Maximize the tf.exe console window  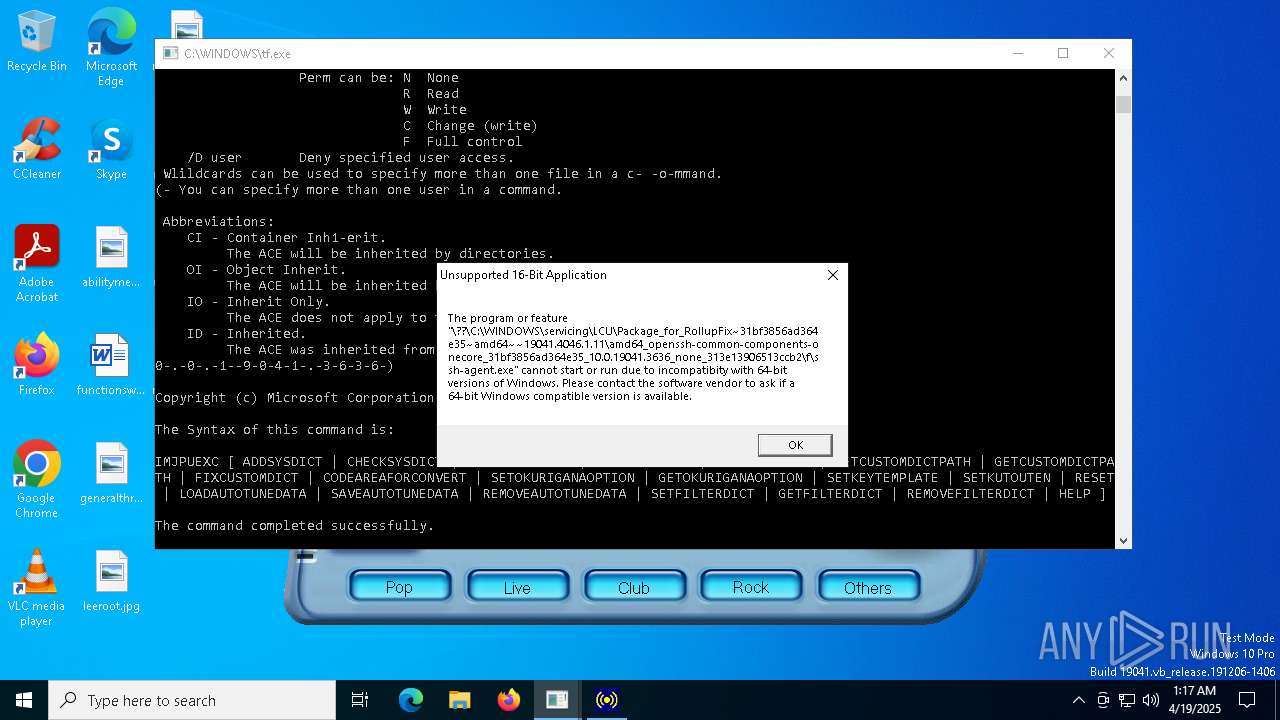(1063, 54)
